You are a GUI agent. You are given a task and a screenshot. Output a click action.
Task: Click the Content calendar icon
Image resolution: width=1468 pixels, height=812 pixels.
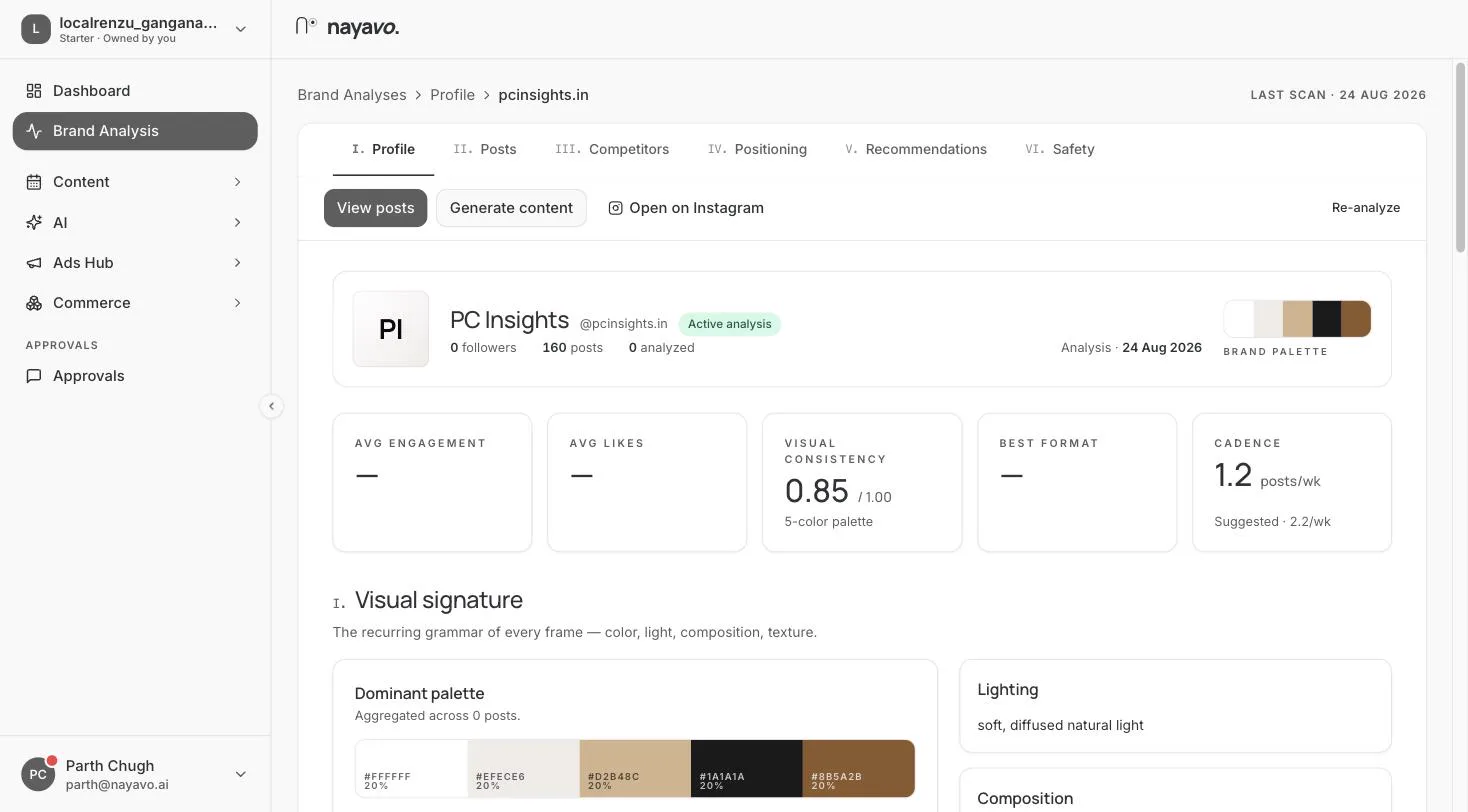pyautogui.click(x=34, y=182)
